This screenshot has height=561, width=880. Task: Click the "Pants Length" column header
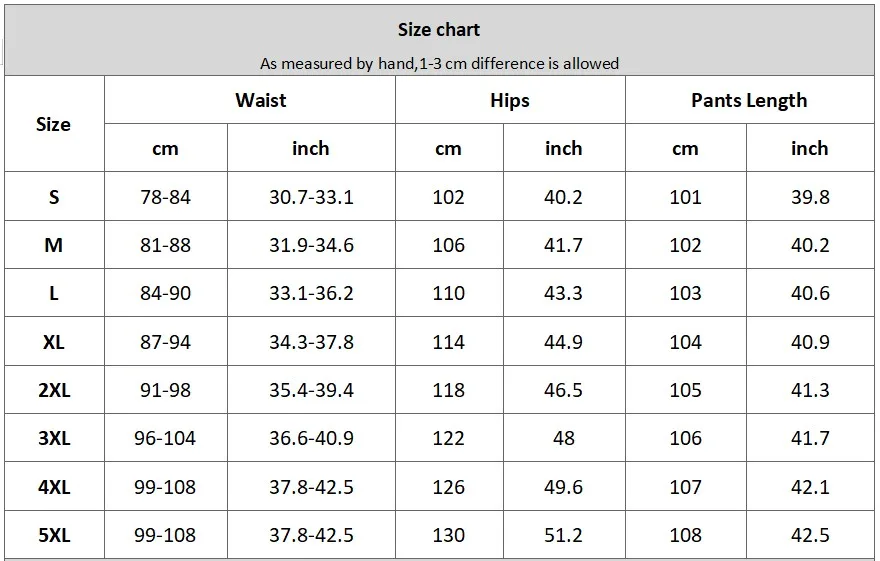[749, 100]
